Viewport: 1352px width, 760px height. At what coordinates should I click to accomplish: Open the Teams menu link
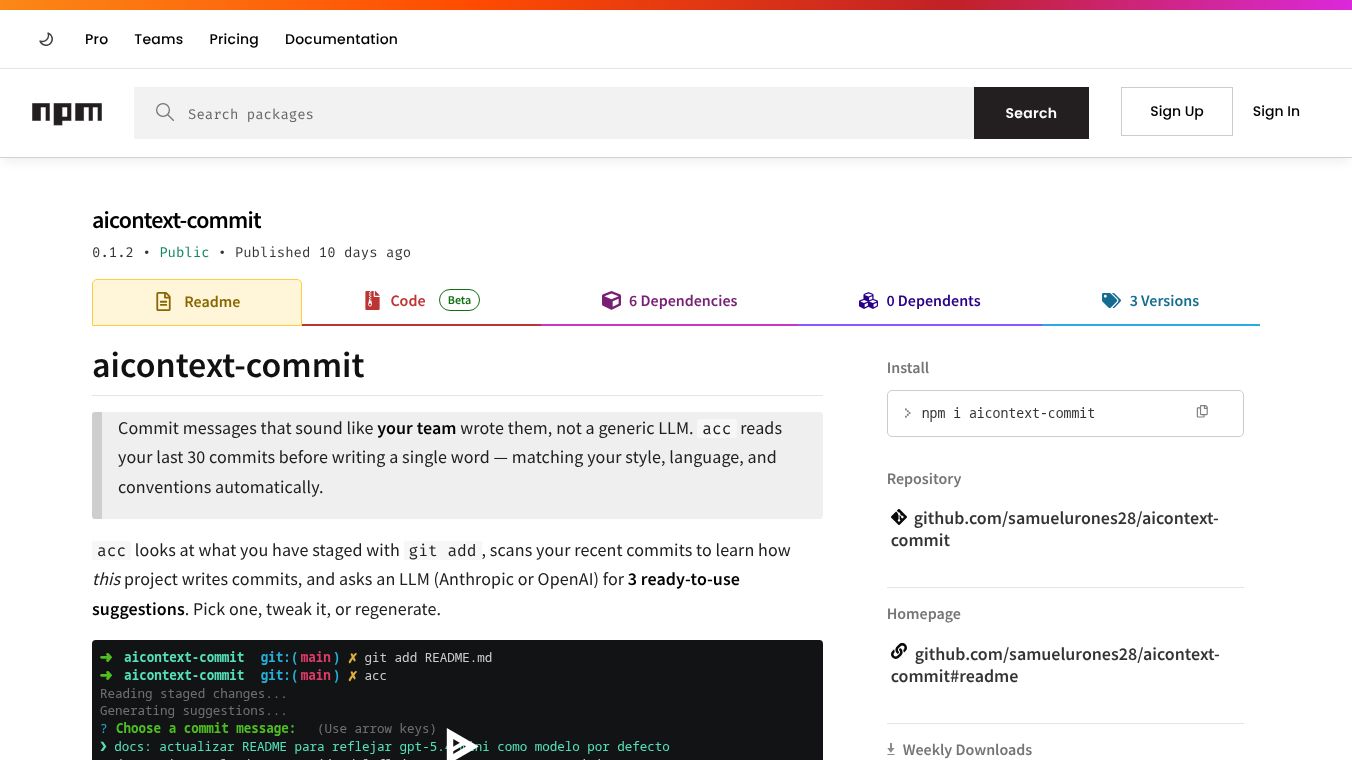coord(158,39)
